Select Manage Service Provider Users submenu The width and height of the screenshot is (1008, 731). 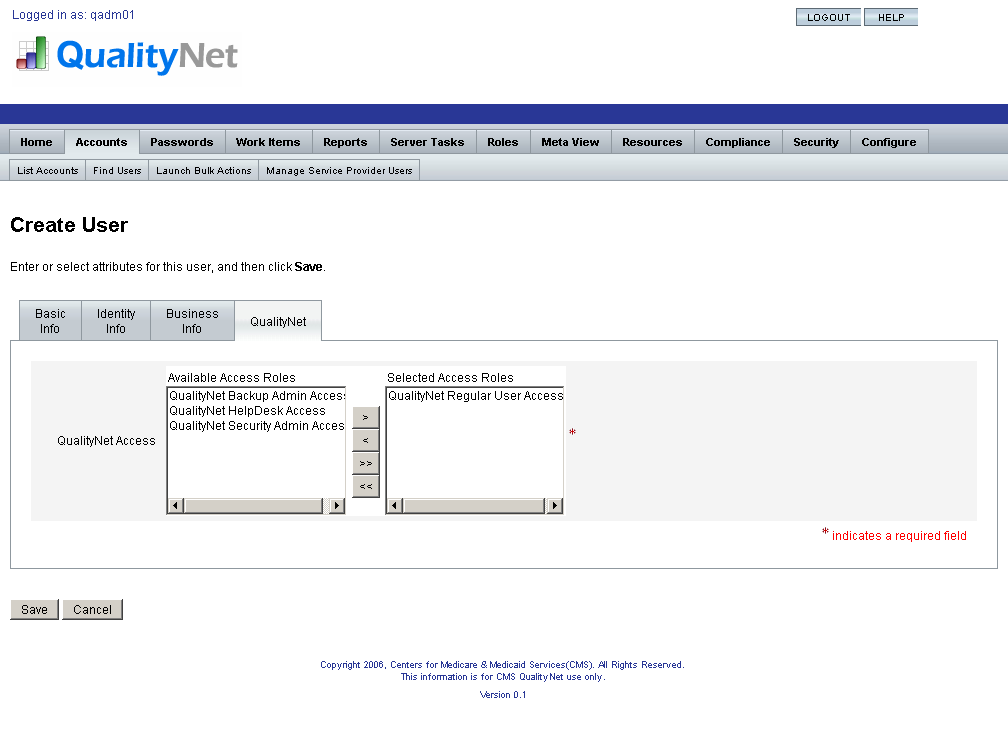click(339, 170)
